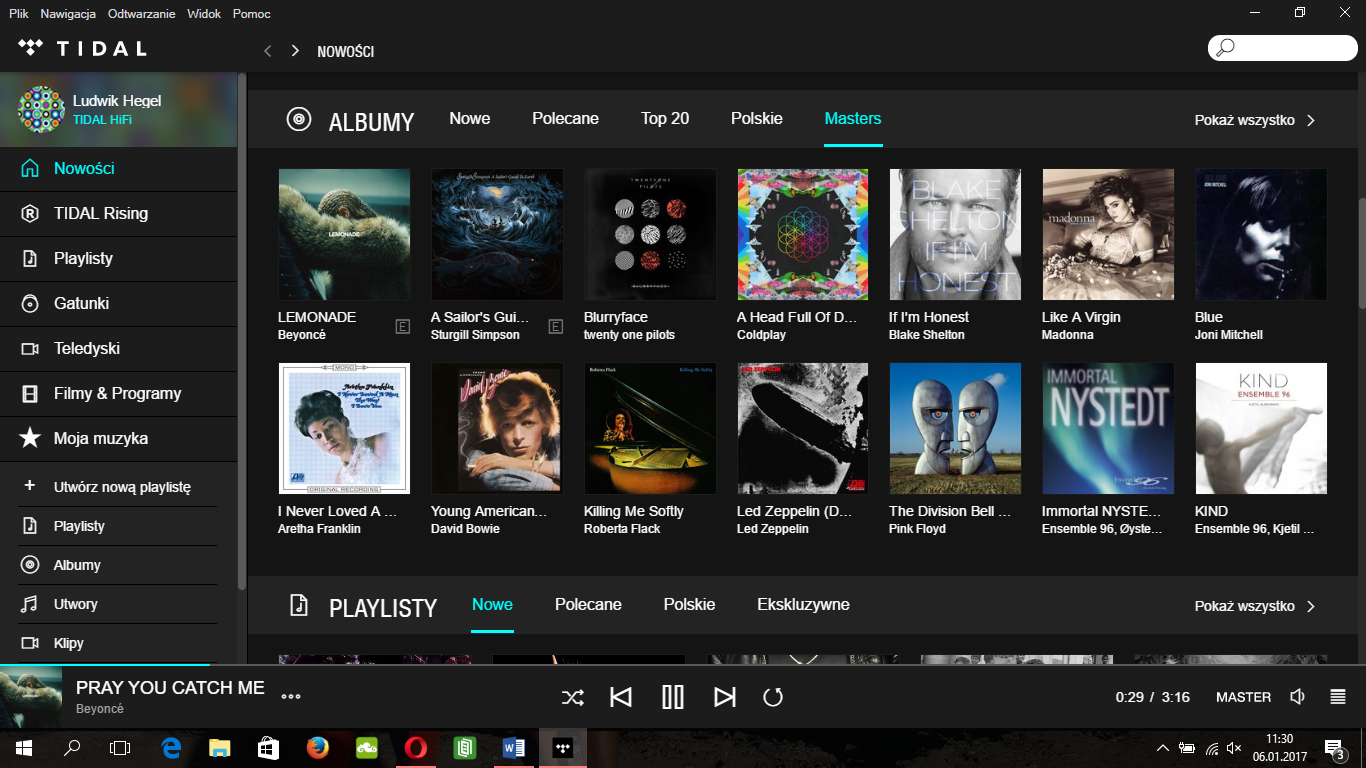Pause the current track

pos(673,697)
